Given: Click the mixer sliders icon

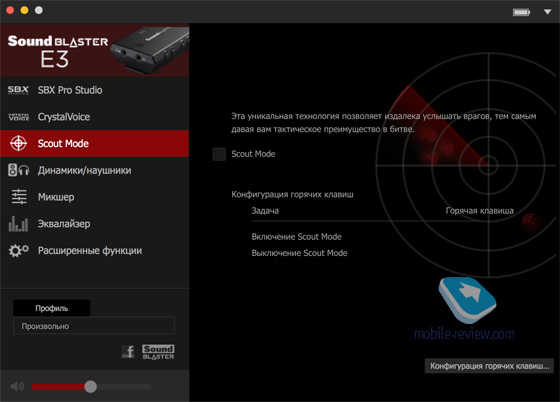Looking at the screenshot, I should pos(19,197).
